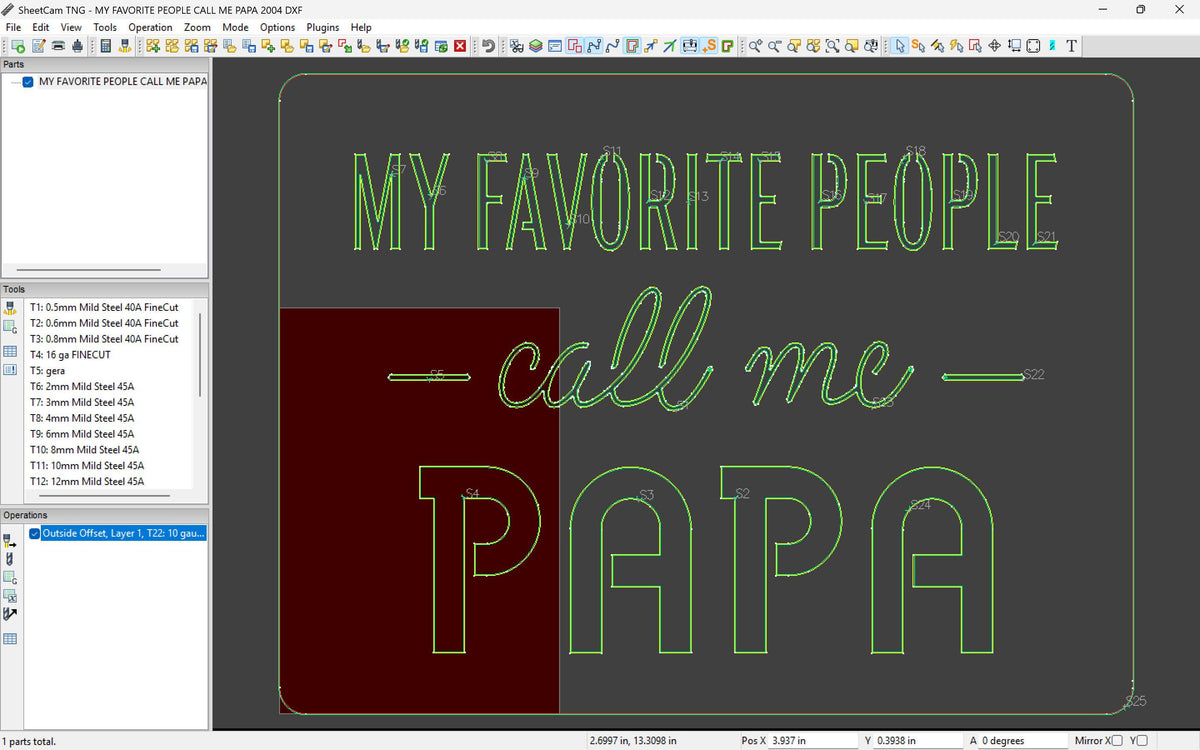The width and height of the screenshot is (1200, 750).
Task: Select tool T6: 2mm Mild Steel 45A
Action: [x=81, y=386]
